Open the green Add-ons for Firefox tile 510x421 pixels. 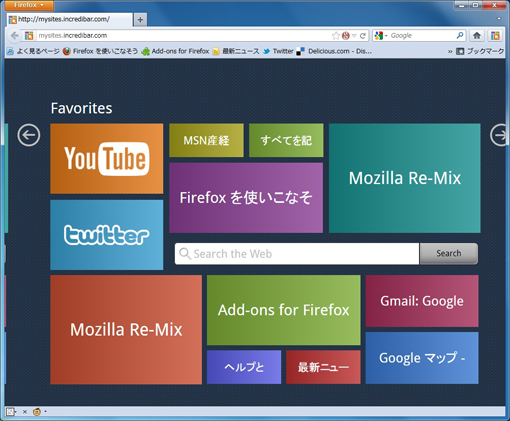[x=284, y=310]
